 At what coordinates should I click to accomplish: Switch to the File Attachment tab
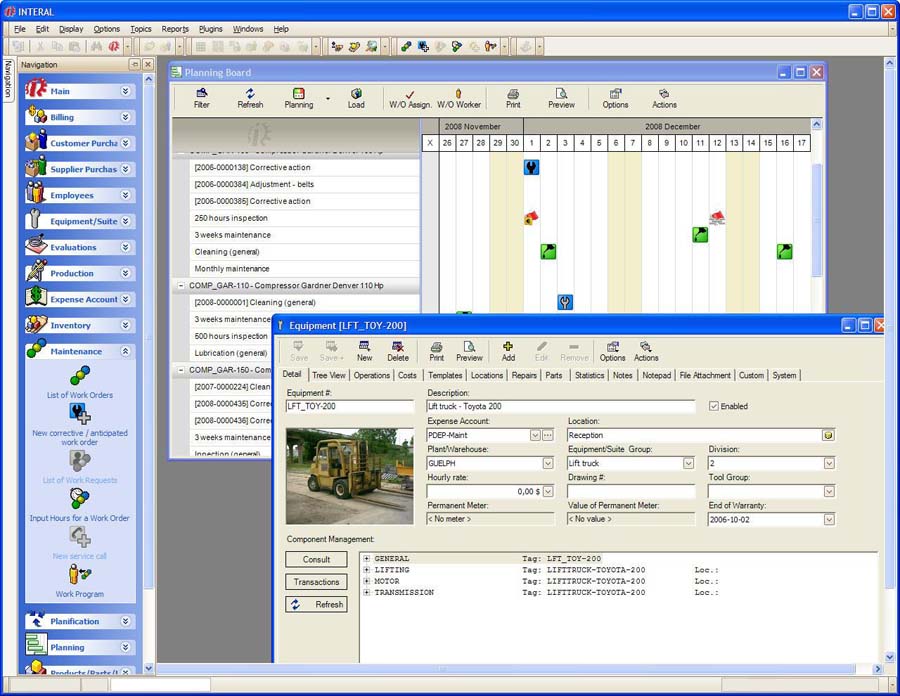(705, 375)
